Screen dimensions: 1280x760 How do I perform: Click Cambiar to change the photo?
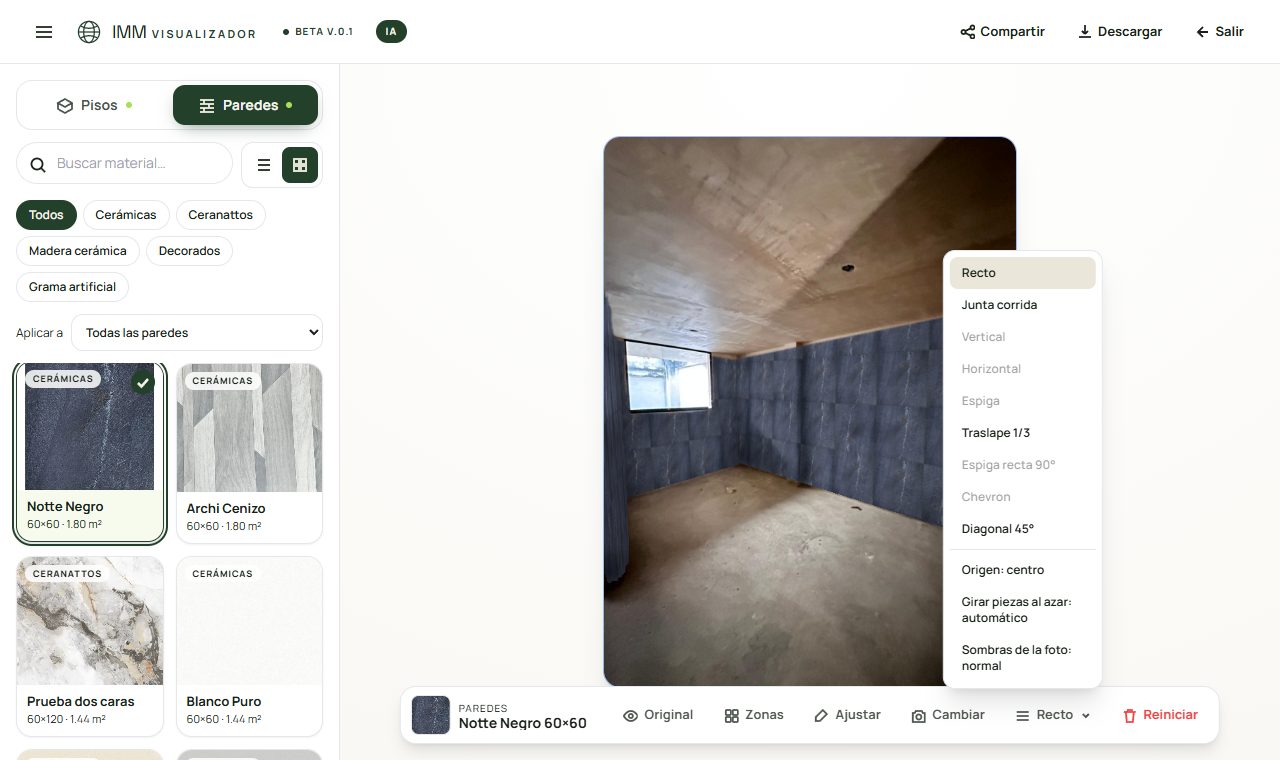(948, 715)
